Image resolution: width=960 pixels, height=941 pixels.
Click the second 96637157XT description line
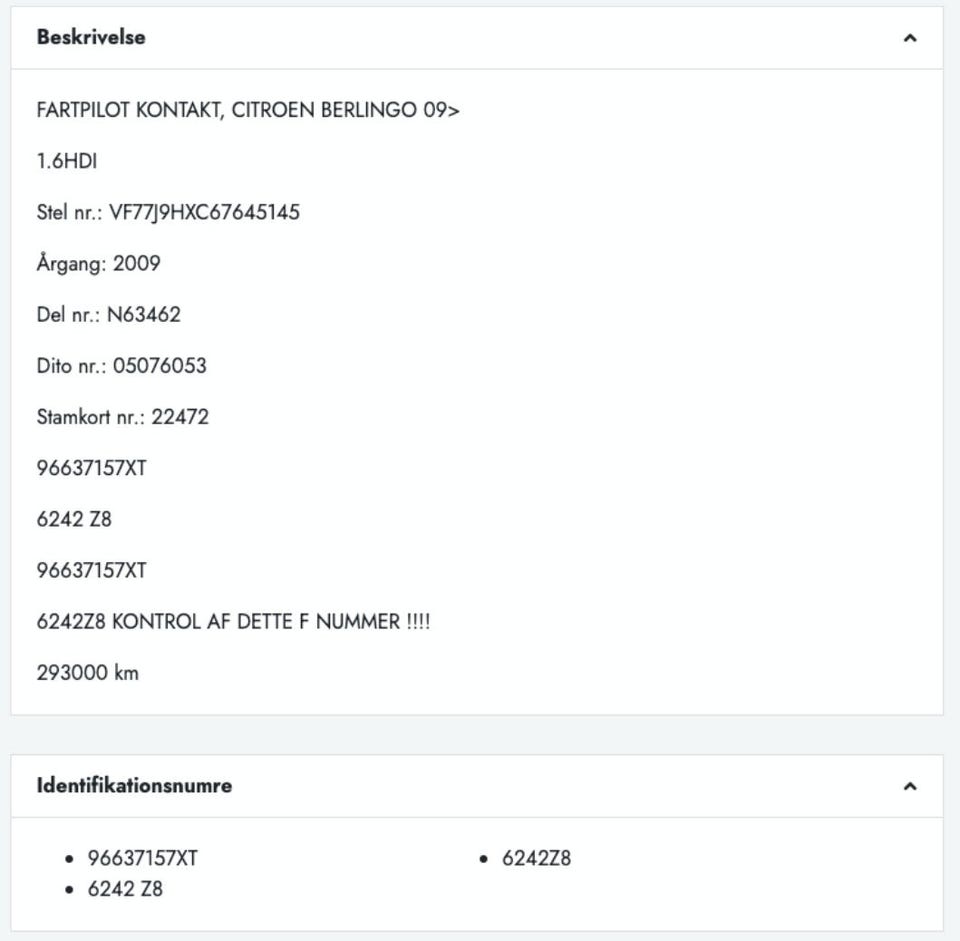[x=91, y=570]
